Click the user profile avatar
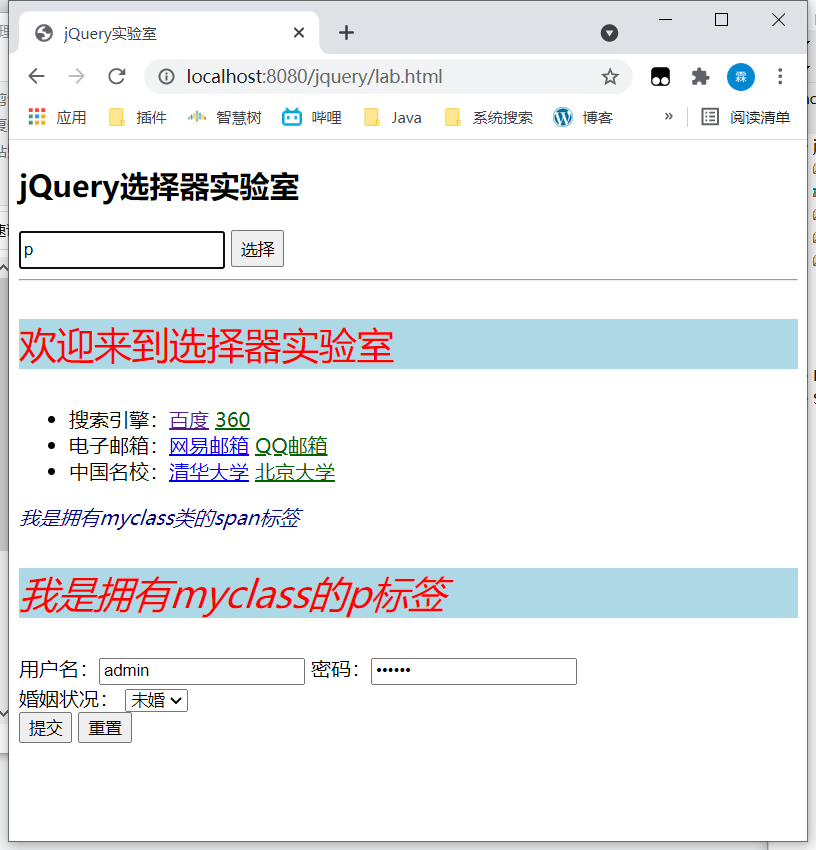Viewport: 816px width, 850px height. 740,77
